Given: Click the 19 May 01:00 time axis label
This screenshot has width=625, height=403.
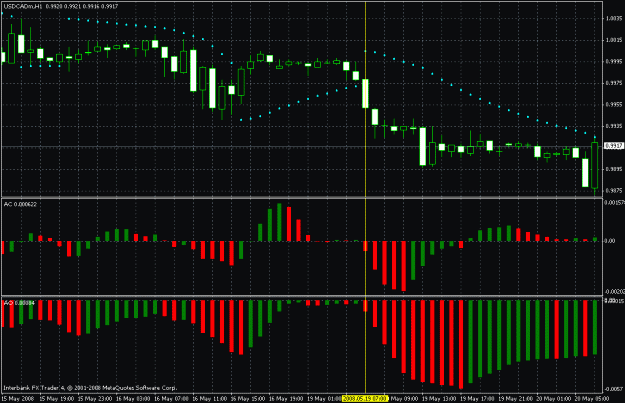Looking at the screenshot, I should (x=324, y=399).
